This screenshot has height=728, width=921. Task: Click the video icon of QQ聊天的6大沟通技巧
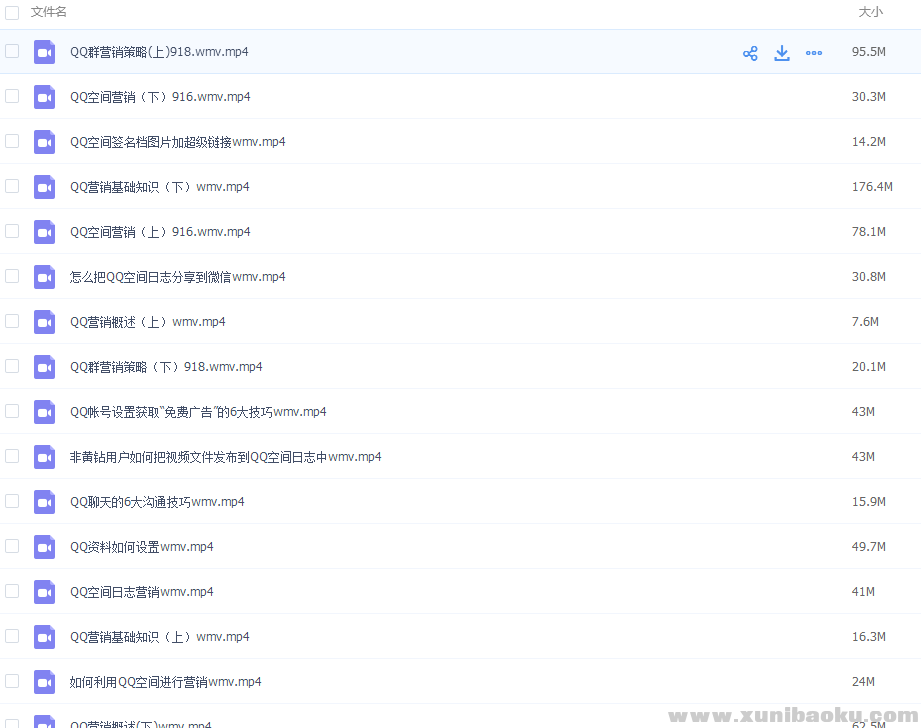click(44, 502)
